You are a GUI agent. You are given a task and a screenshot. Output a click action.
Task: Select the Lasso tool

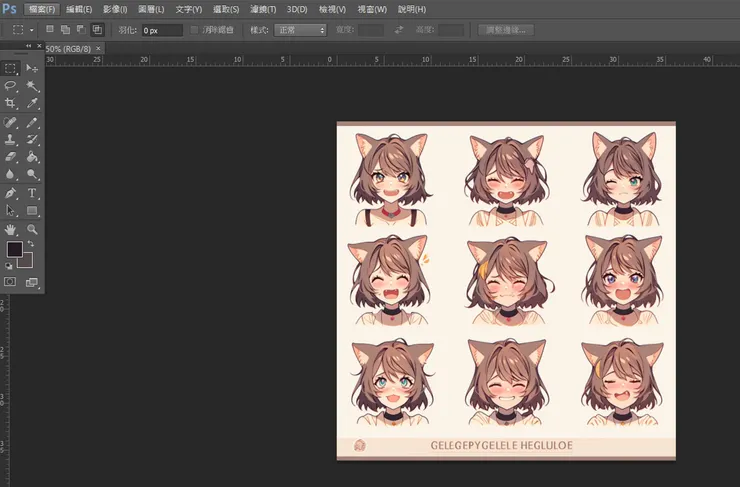click(x=11, y=86)
